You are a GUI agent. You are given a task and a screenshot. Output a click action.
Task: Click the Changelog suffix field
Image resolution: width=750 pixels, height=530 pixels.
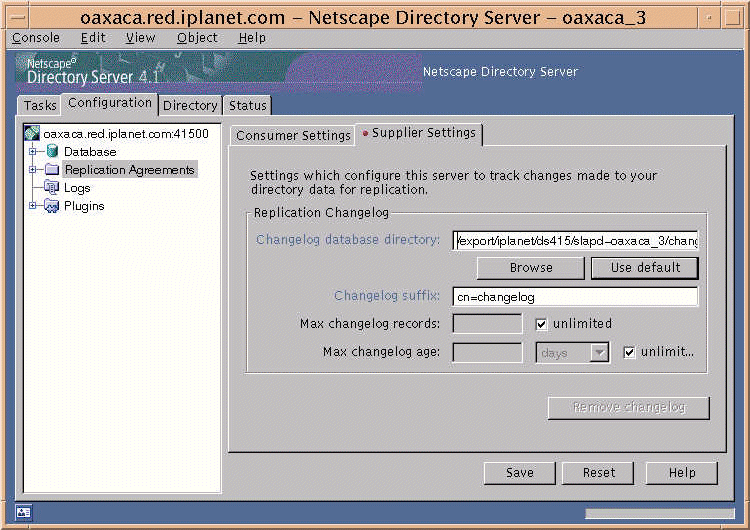click(x=575, y=297)
